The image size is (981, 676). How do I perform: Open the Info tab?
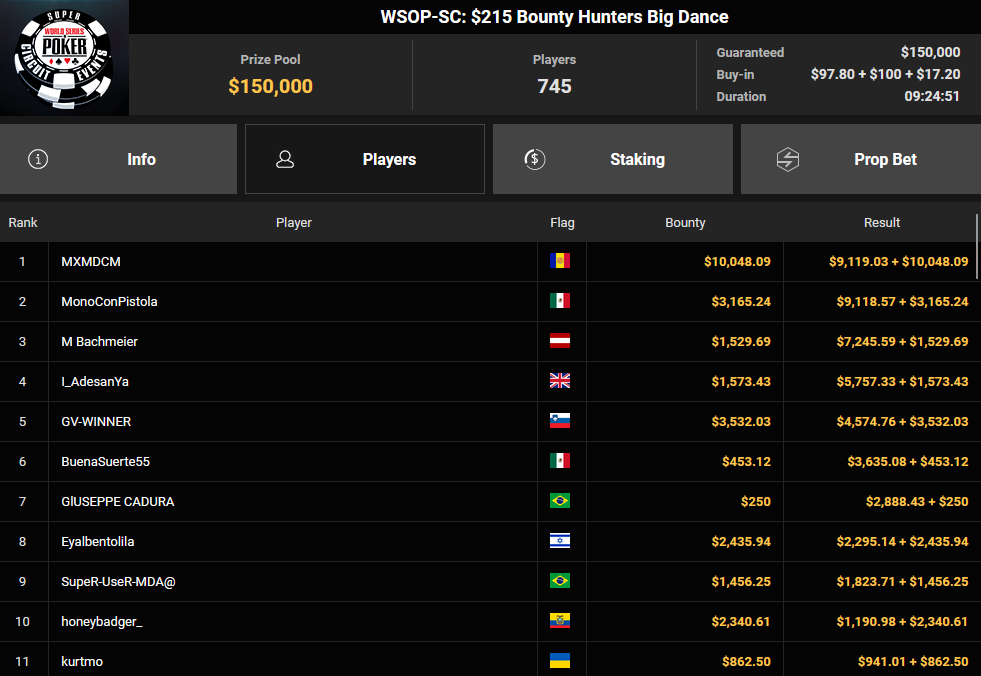(x=118, y=159)
